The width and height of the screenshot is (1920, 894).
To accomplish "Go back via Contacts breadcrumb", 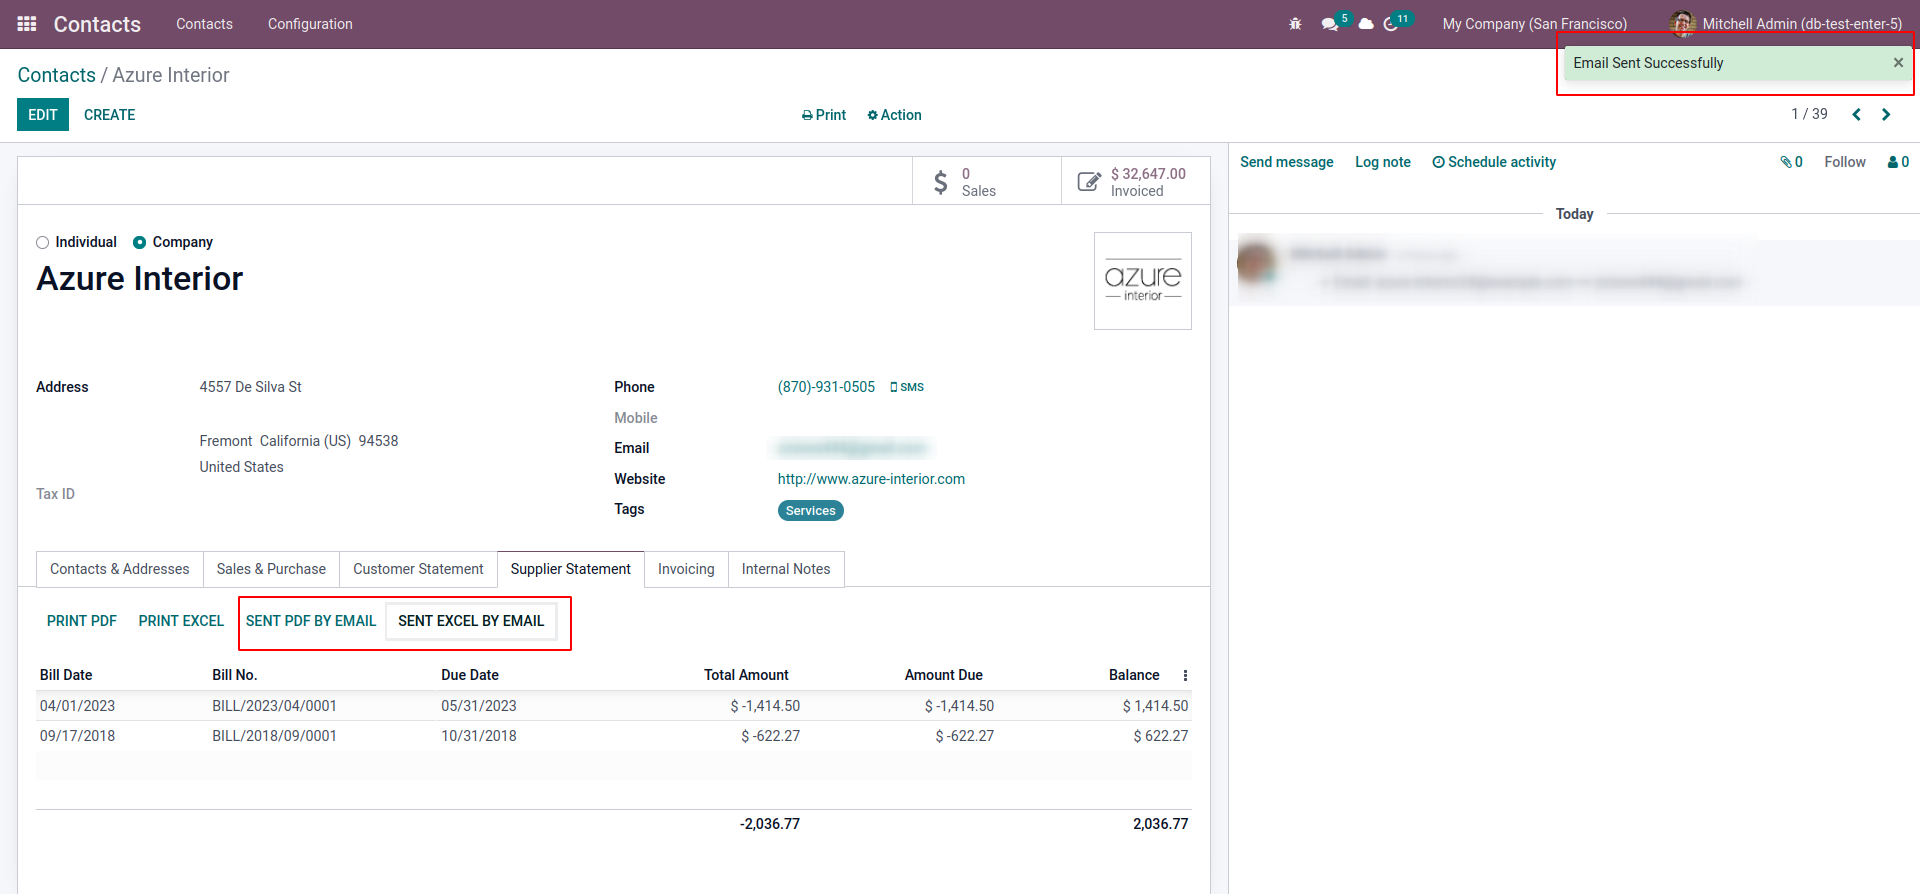I will tap(57, 75).
